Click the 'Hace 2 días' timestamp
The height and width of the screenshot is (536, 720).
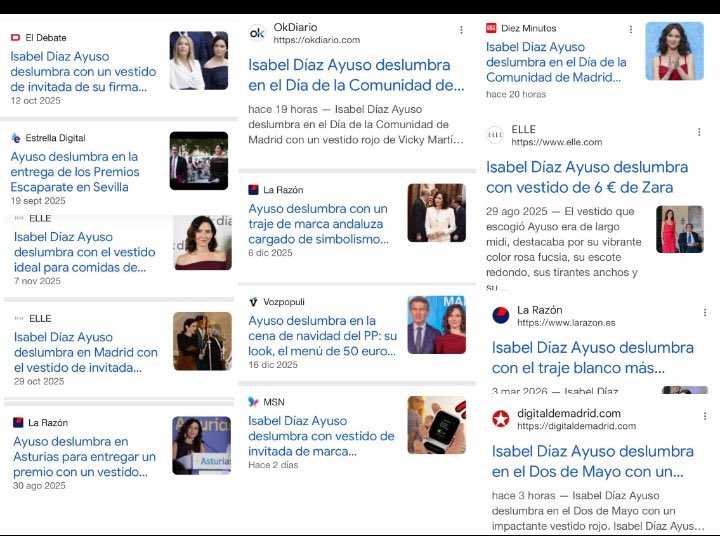[273, 465]
